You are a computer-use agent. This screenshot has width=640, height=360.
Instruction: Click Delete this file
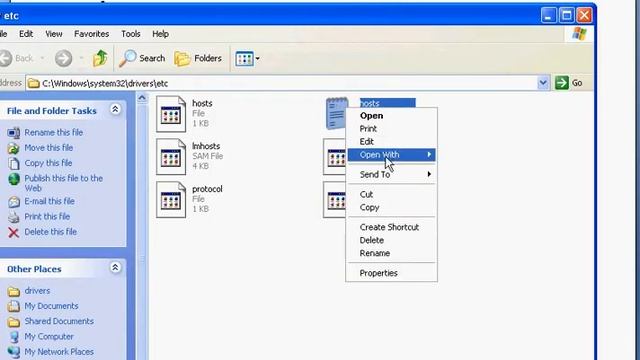pos(51,232)
